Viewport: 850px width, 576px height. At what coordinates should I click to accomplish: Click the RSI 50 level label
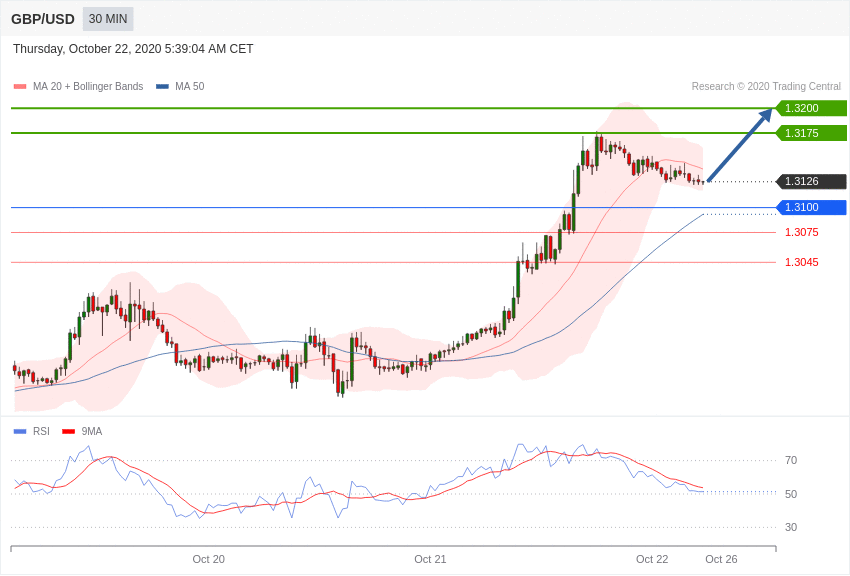[x=791, y=494]
